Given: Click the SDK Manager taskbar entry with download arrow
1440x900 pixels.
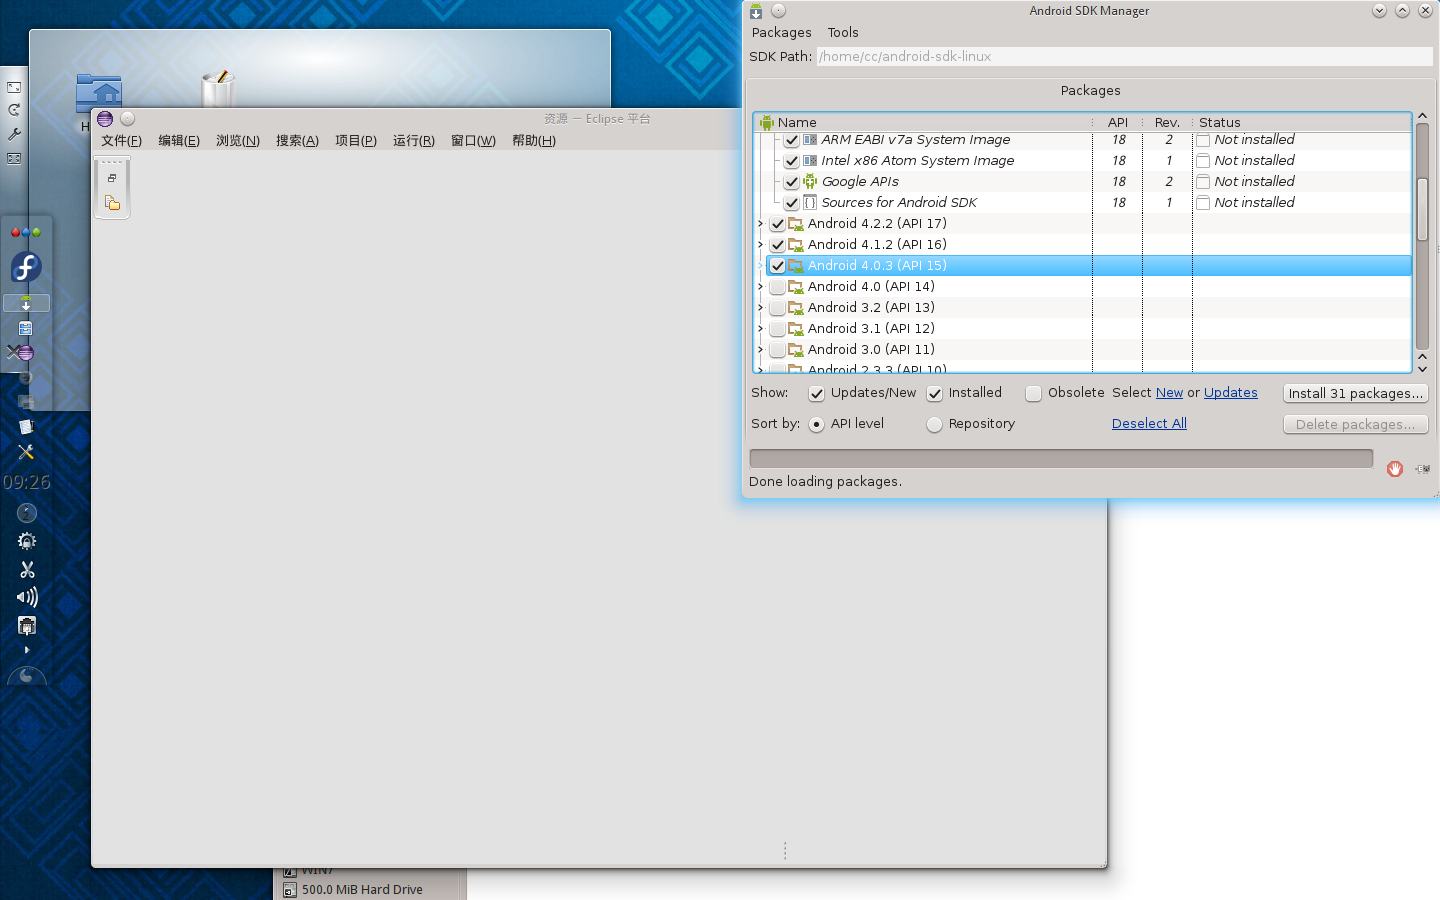Looking at the screenshot, I should point(26,303).
